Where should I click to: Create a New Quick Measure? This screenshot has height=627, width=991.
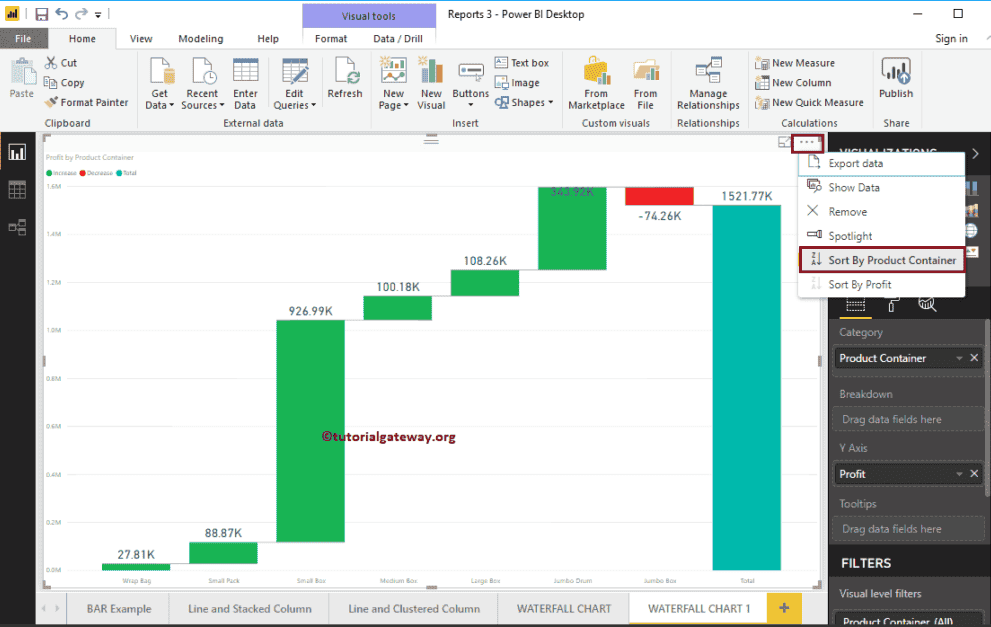click(x=809, y=102)
